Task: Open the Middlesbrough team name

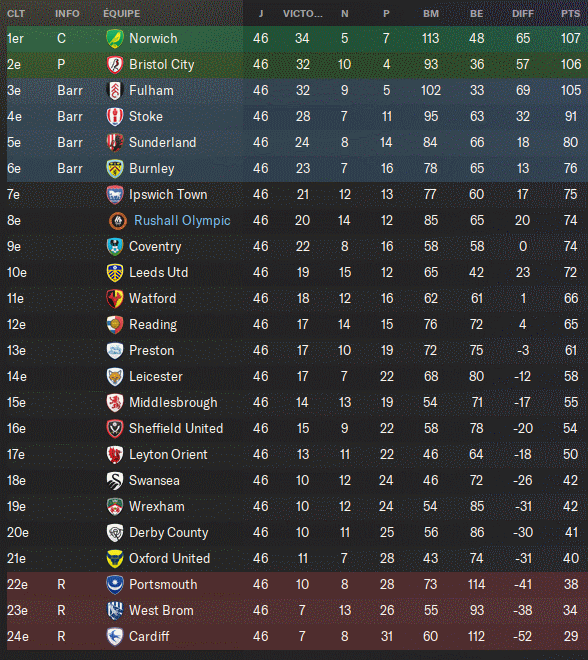Action: 173,402
